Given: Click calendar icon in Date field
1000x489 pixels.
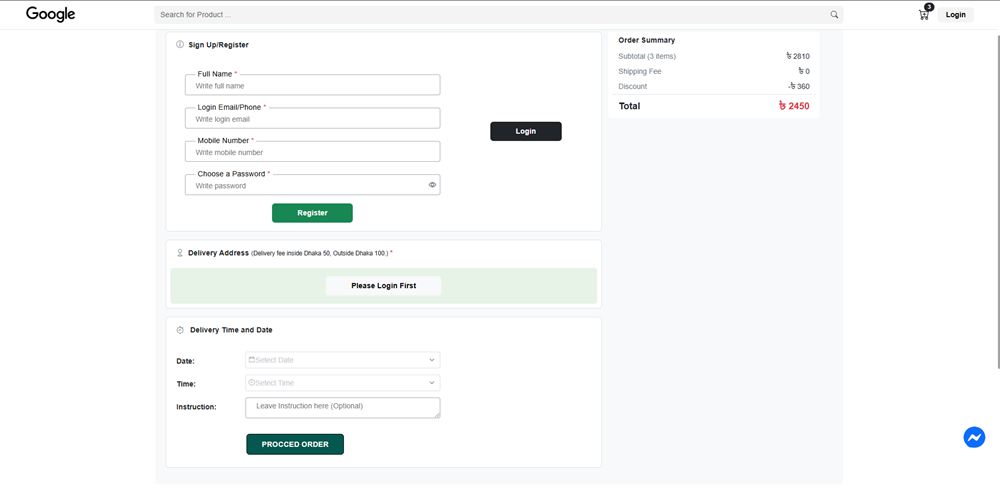Looking at the screenshot, I should pyautogui.click(x=252, y=360).
